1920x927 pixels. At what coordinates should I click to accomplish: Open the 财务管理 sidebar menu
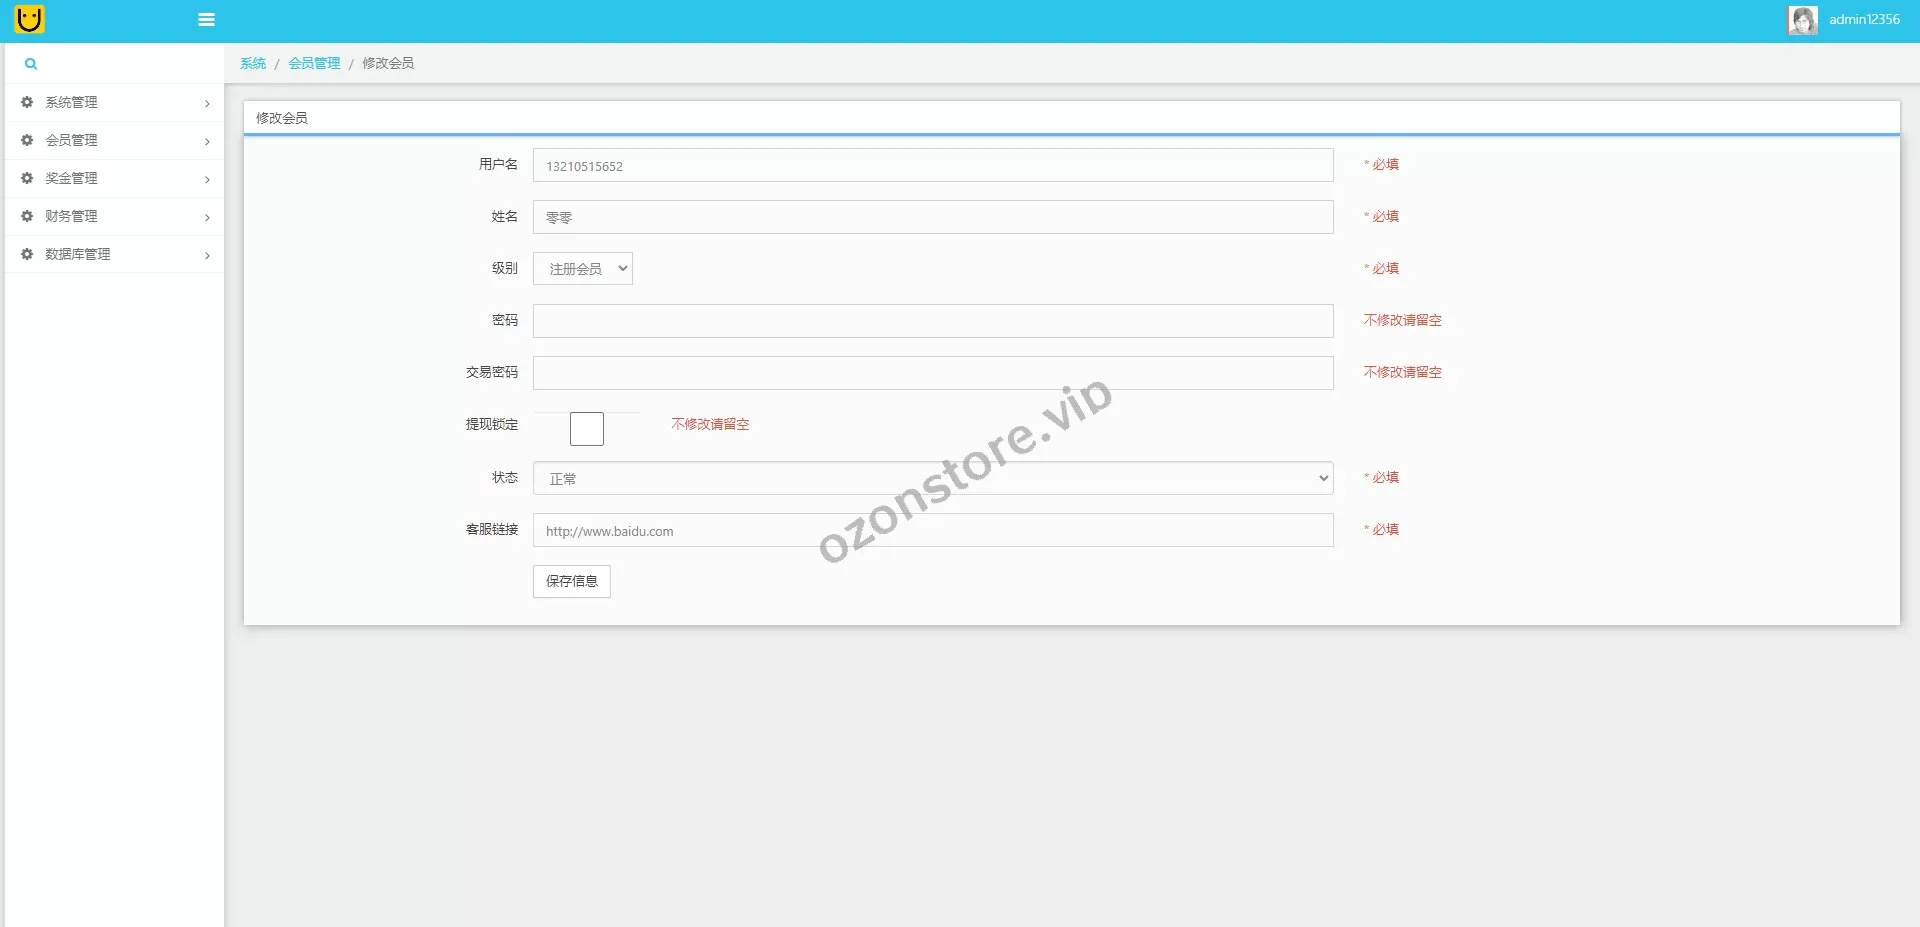71,216
